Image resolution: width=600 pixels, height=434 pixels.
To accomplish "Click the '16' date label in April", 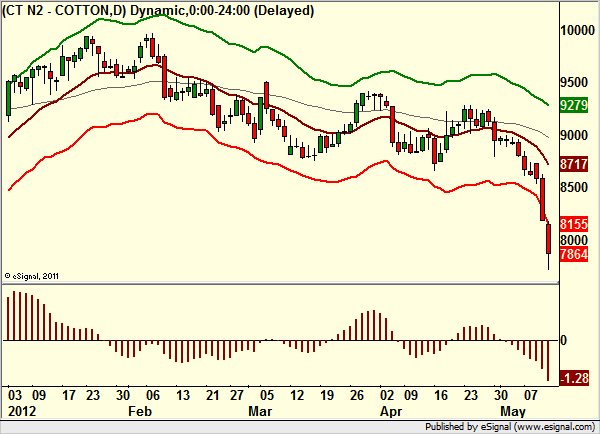I will pos(441,395).
